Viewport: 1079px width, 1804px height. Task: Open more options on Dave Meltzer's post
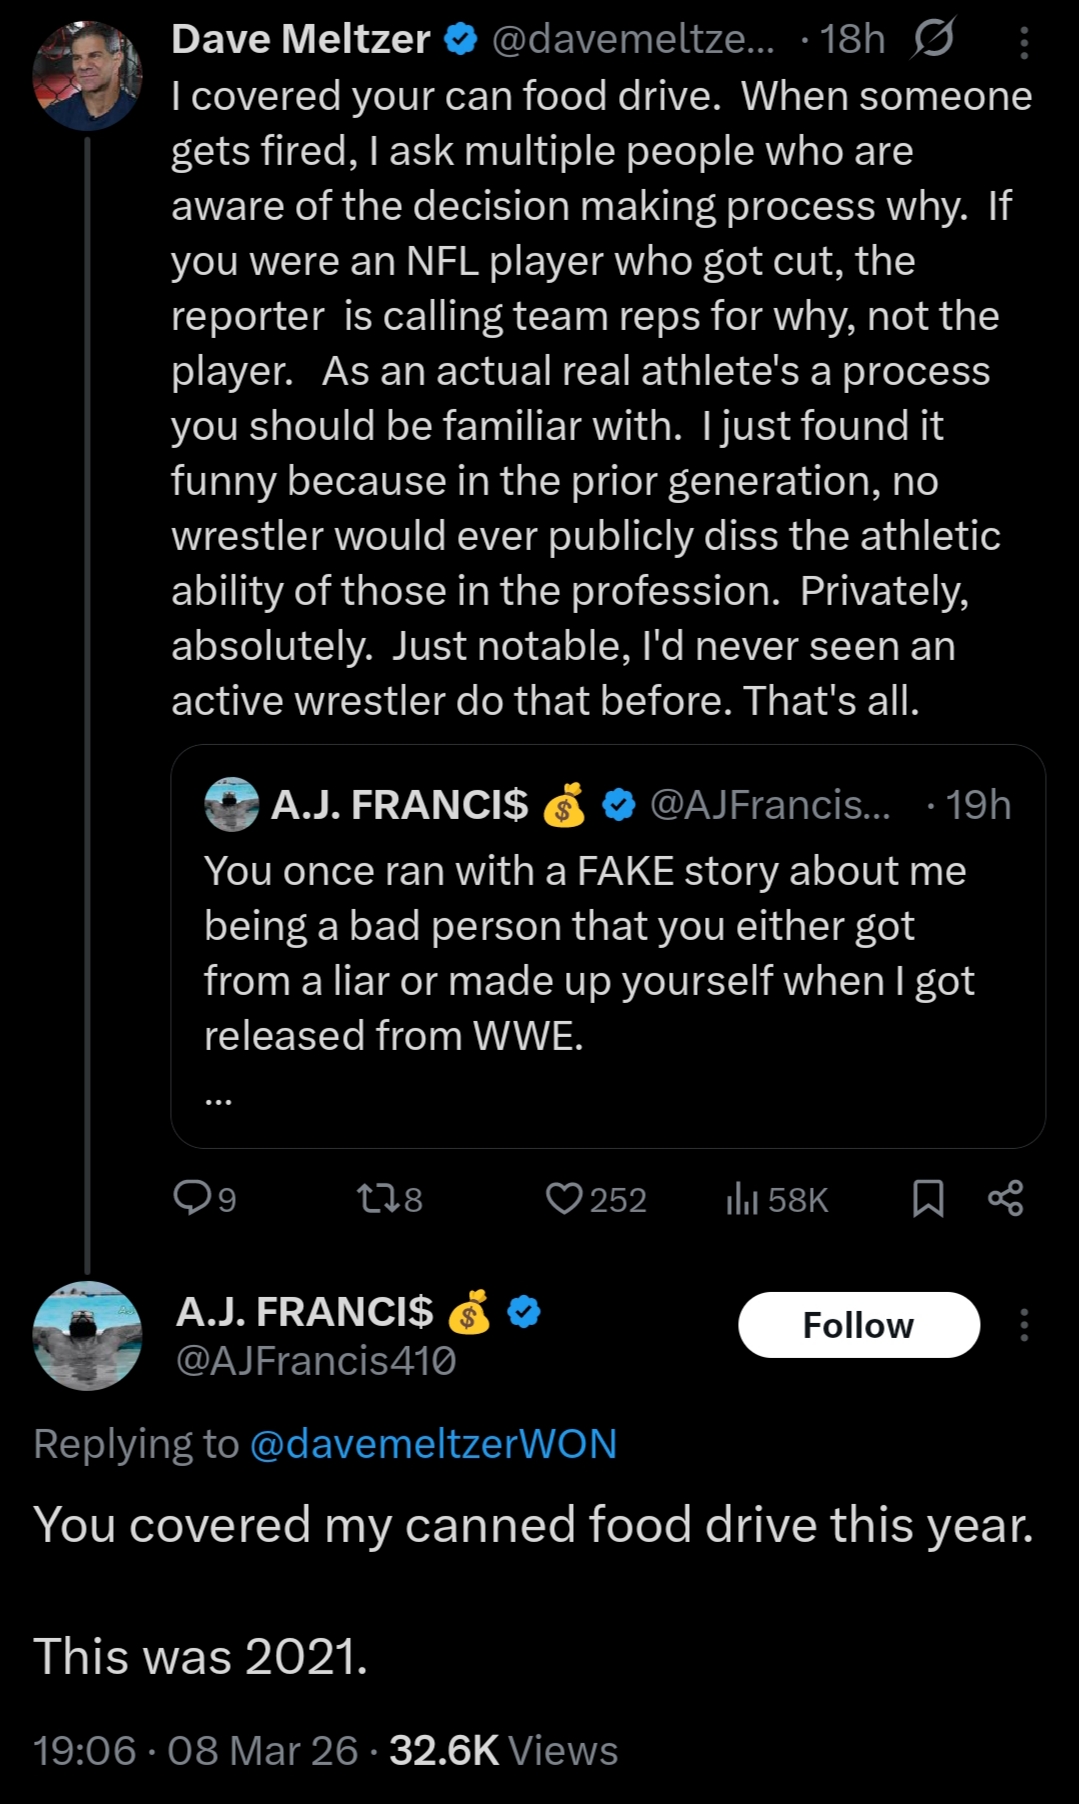[x=1024, y=42]
